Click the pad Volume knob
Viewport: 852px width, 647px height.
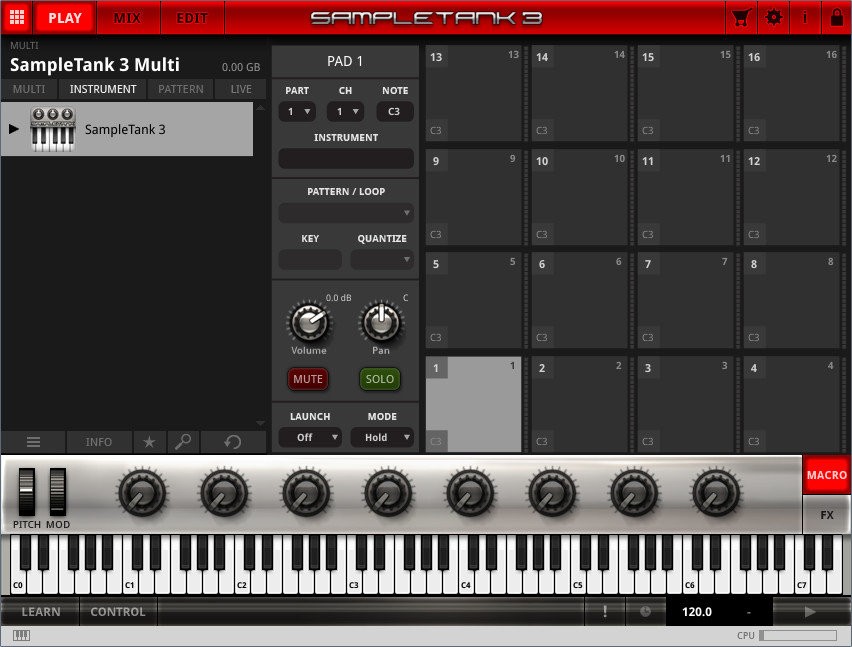[309, 322]
